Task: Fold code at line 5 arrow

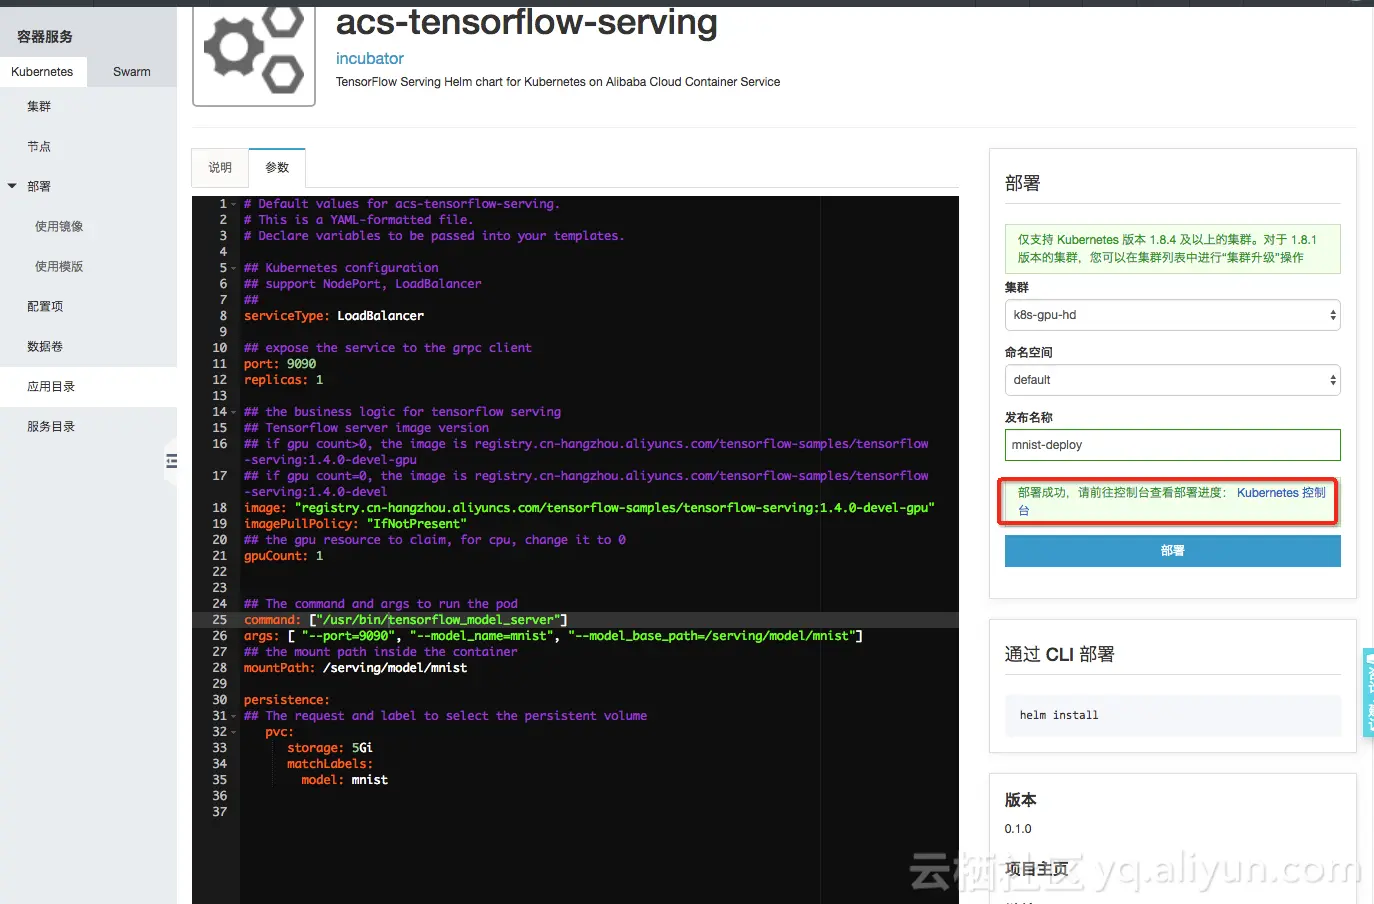Action: [x=234, y=268]
